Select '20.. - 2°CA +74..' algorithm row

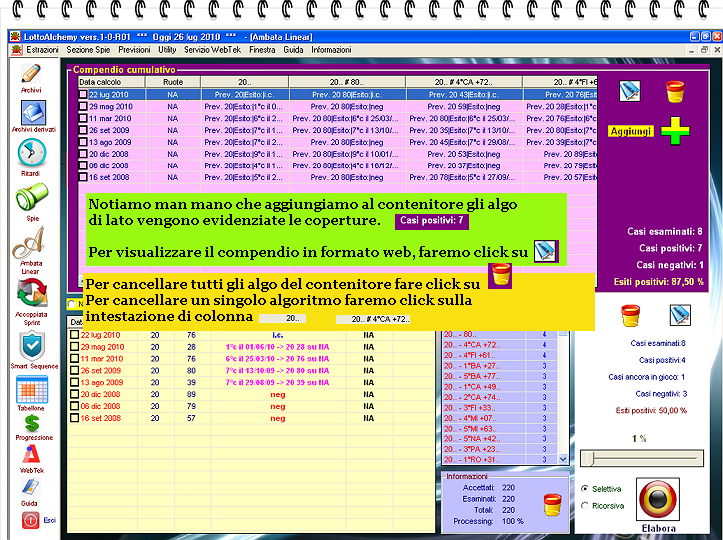click(x=500, y=398)
